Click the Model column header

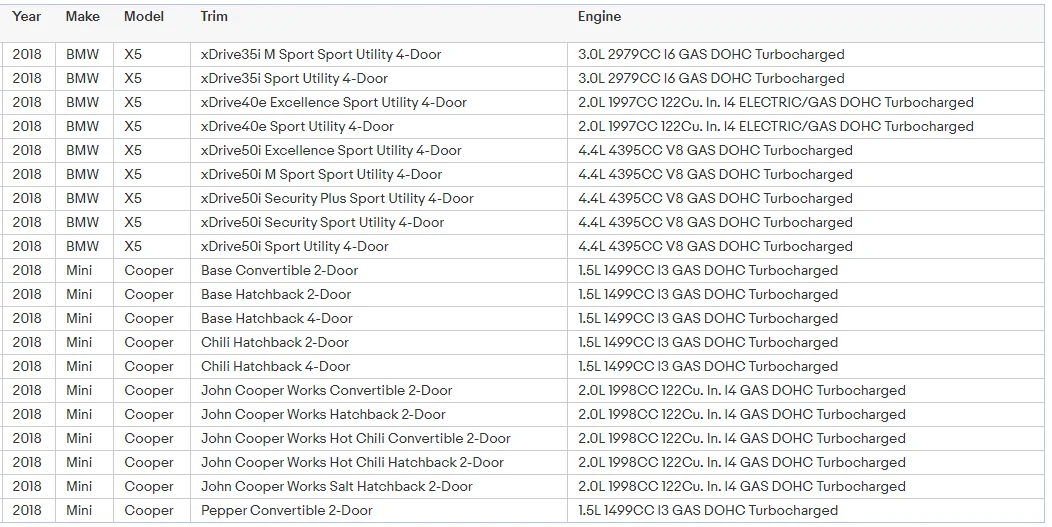144,17
